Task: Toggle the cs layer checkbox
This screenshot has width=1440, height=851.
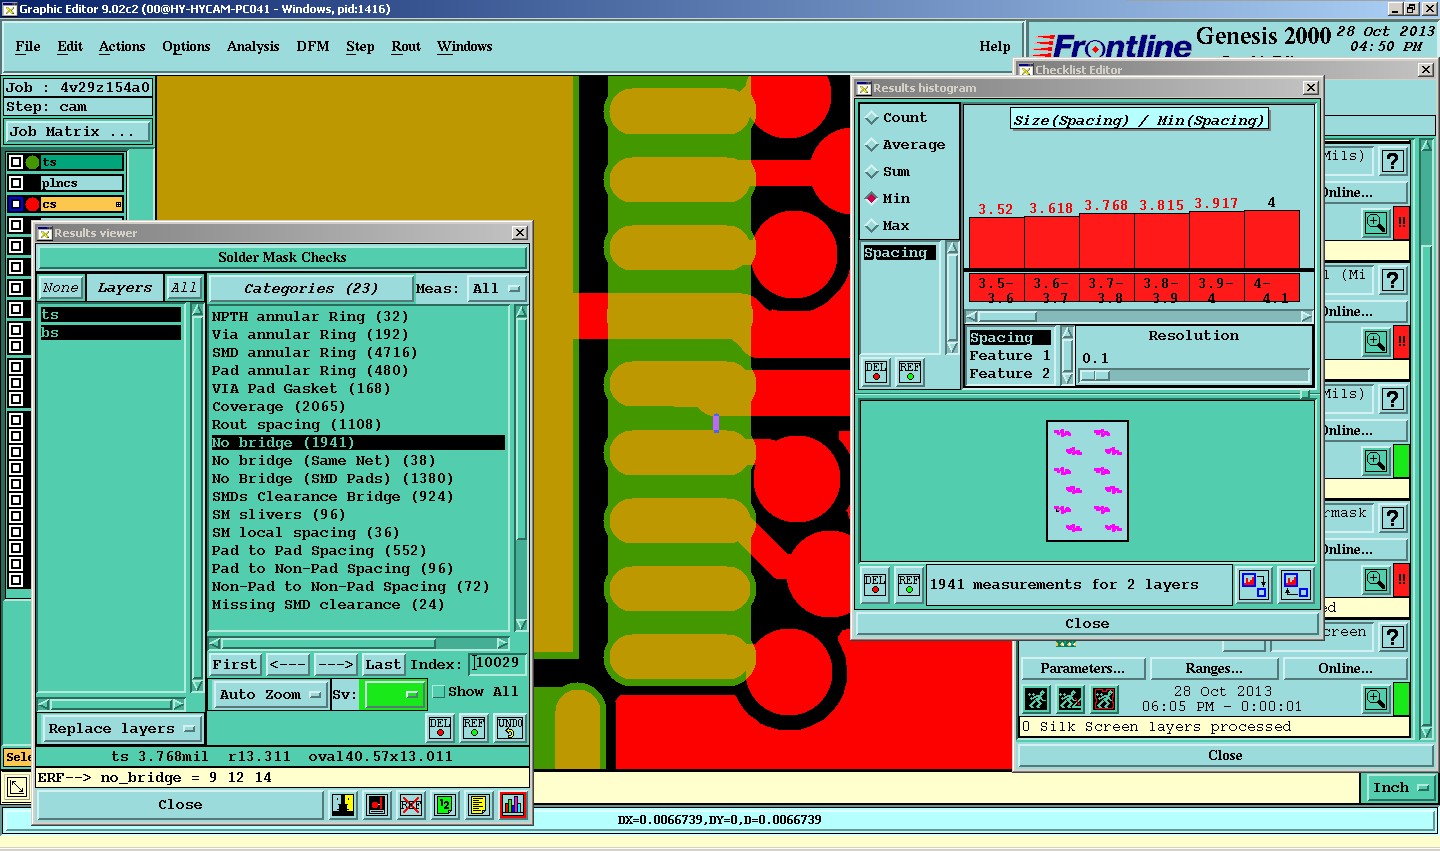Action: pos(15,204)
